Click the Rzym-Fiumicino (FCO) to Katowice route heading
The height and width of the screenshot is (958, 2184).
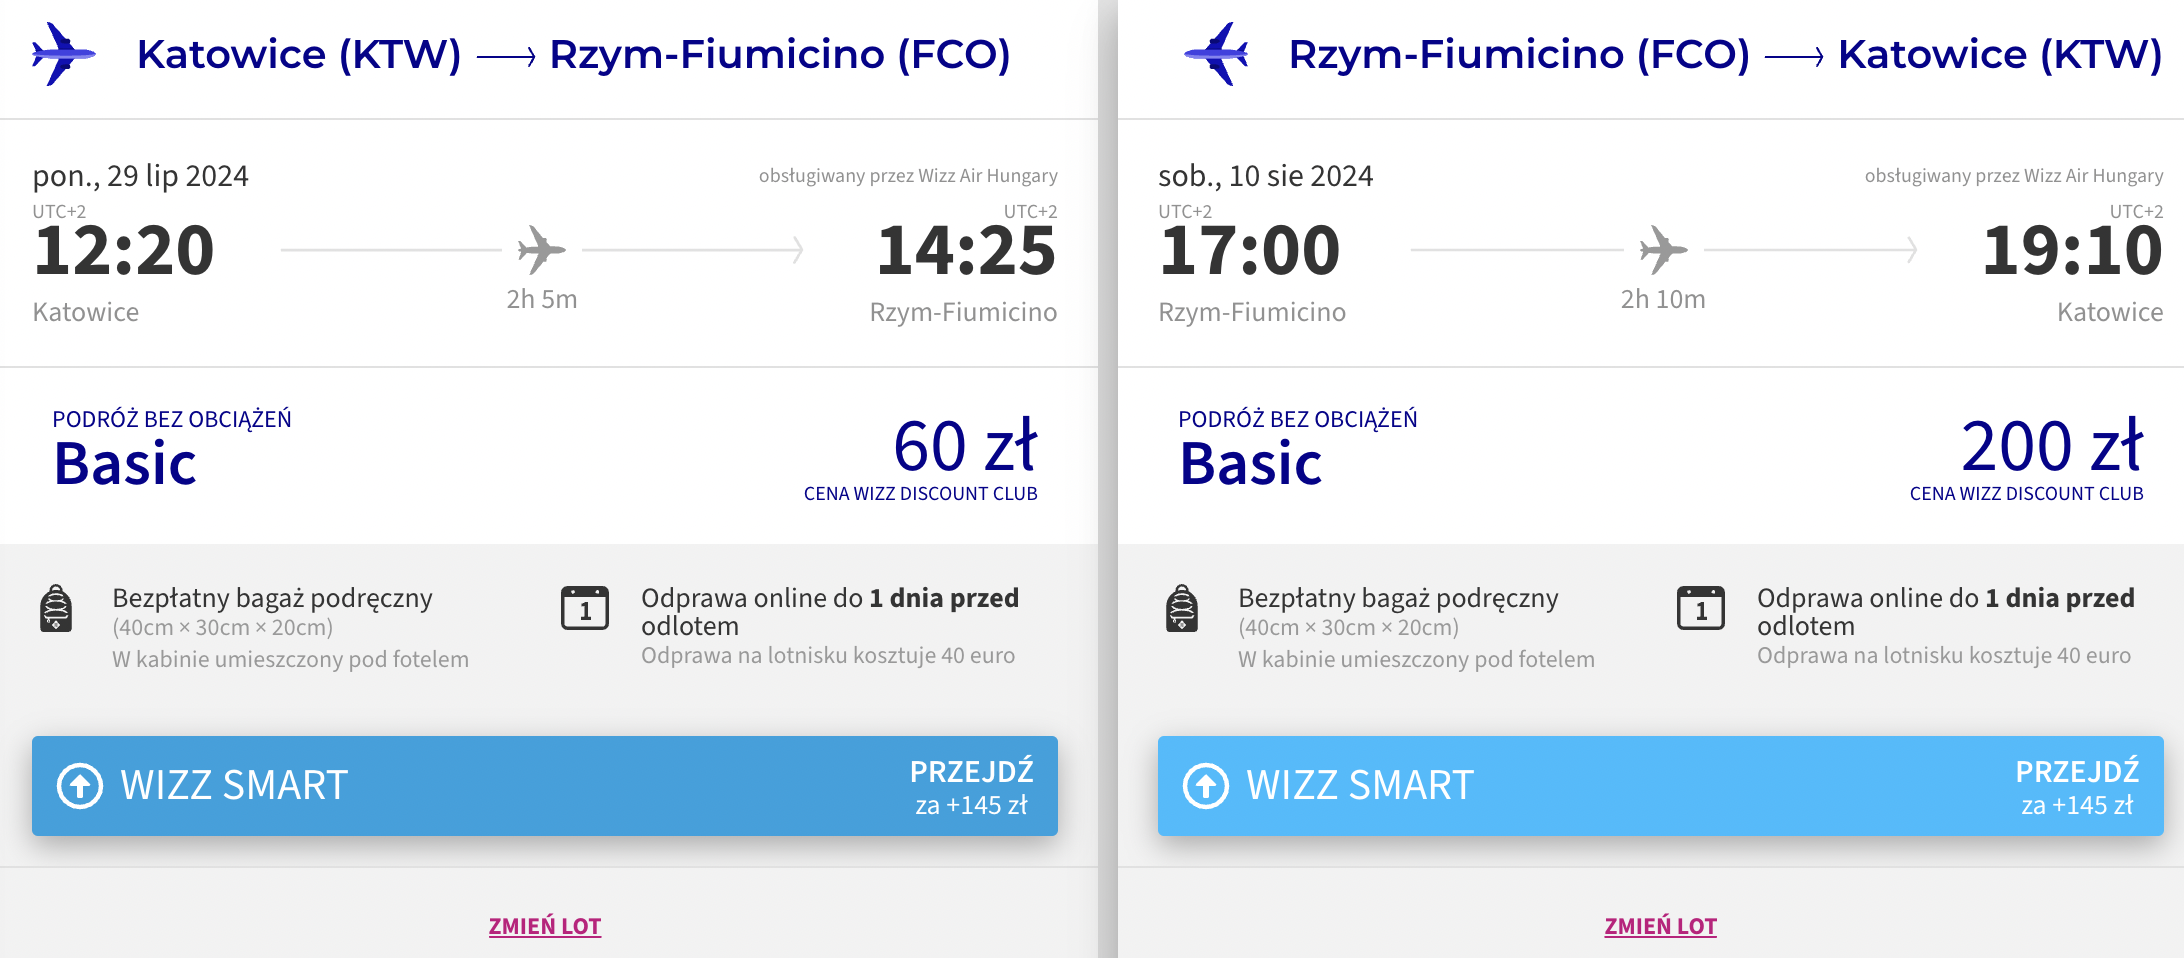[1726, 54]
